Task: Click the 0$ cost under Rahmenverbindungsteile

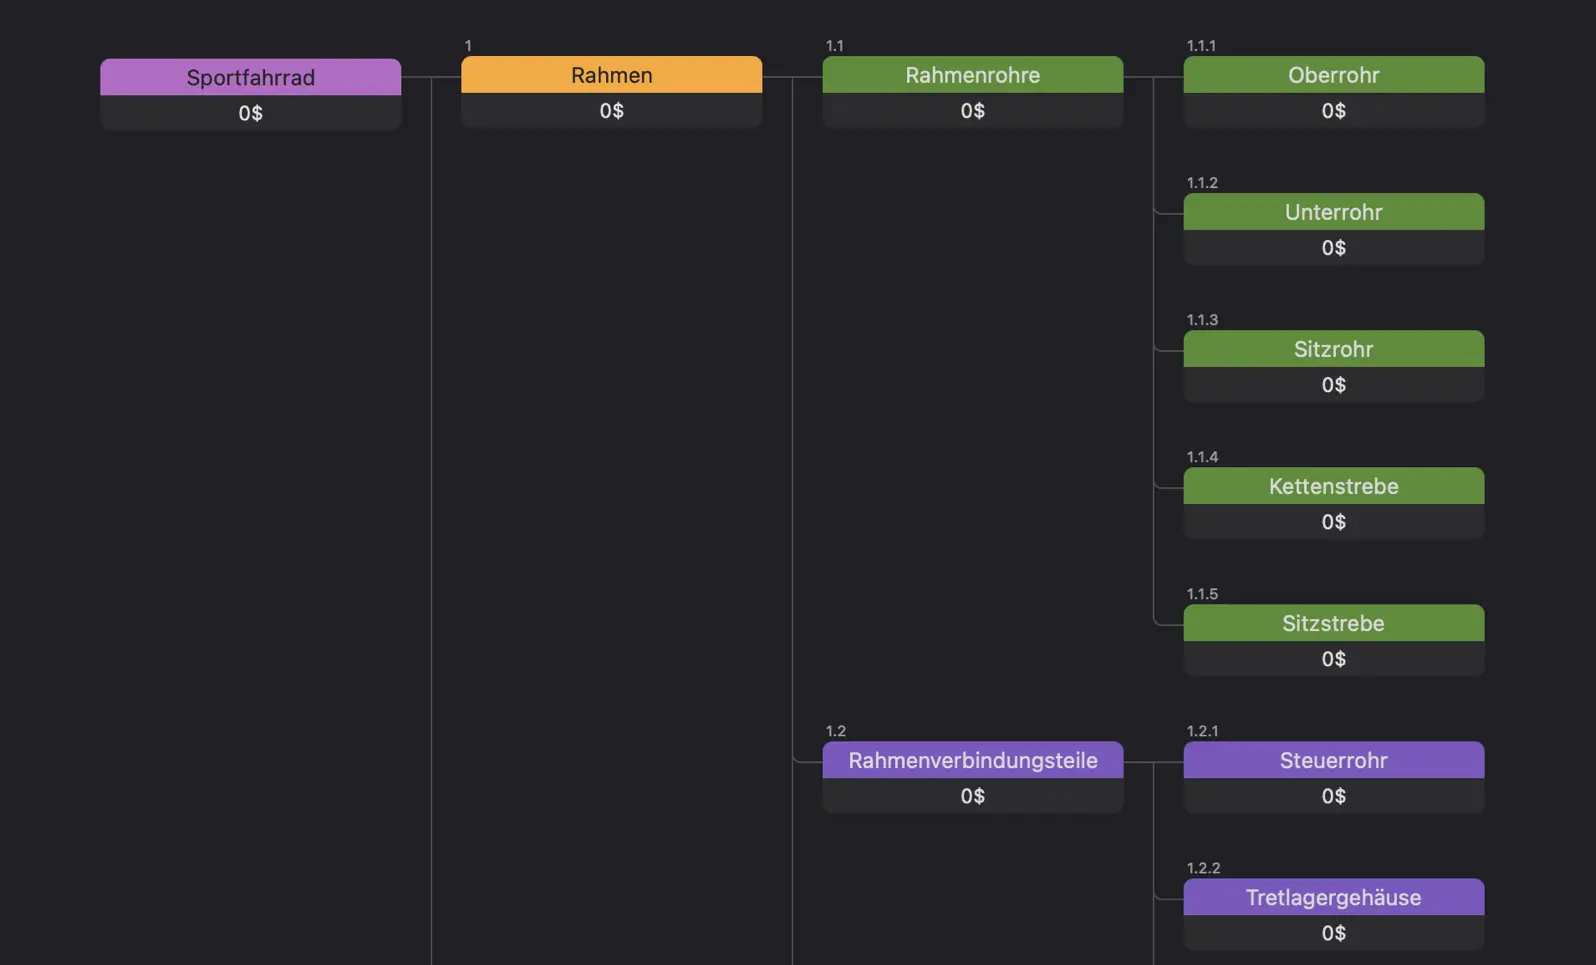Action: (x=972, y=796)
